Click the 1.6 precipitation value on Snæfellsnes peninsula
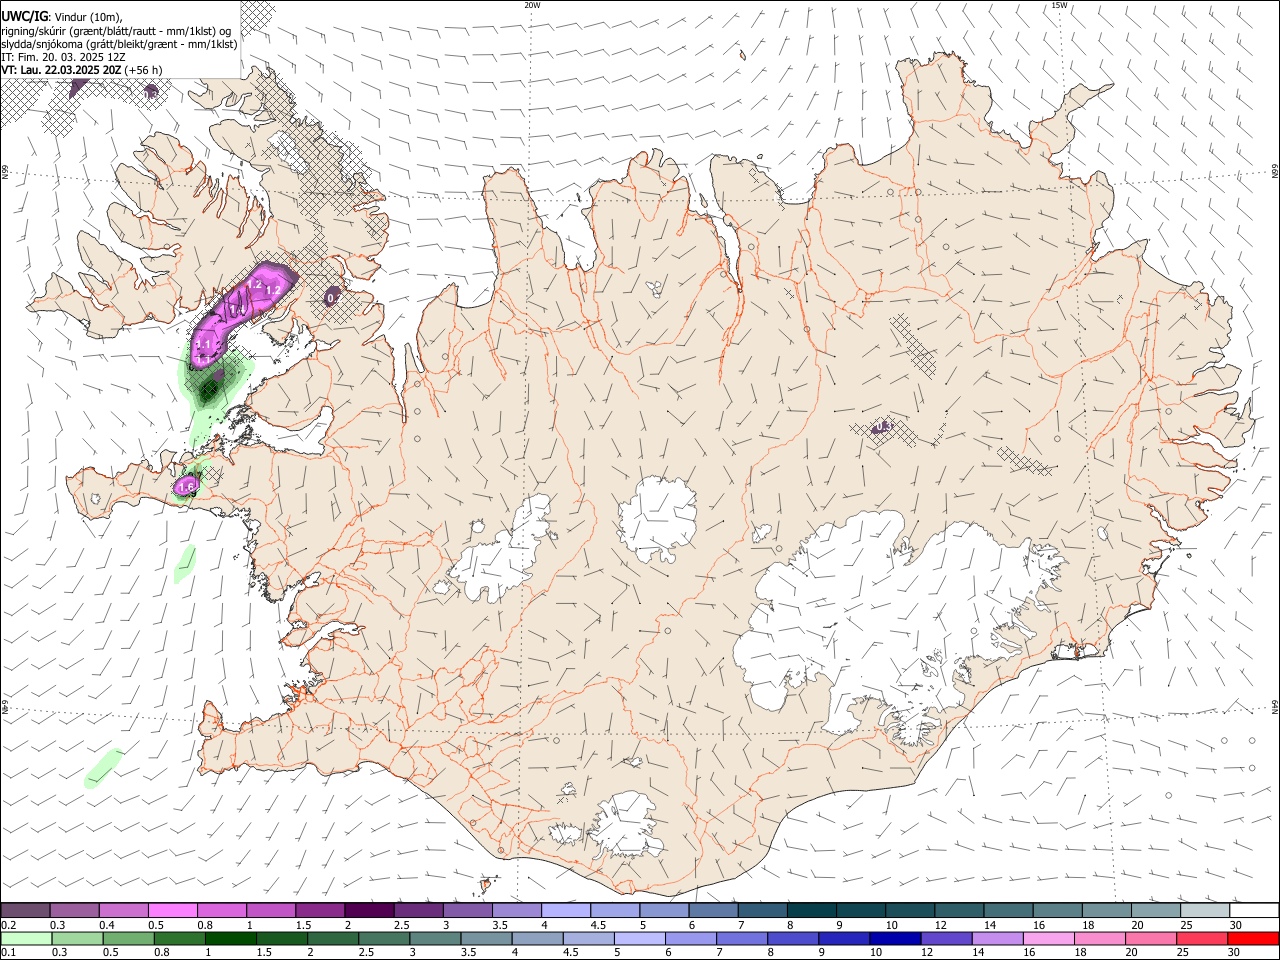The height and width of the screenshot is (960, 1280). [186, 487]
